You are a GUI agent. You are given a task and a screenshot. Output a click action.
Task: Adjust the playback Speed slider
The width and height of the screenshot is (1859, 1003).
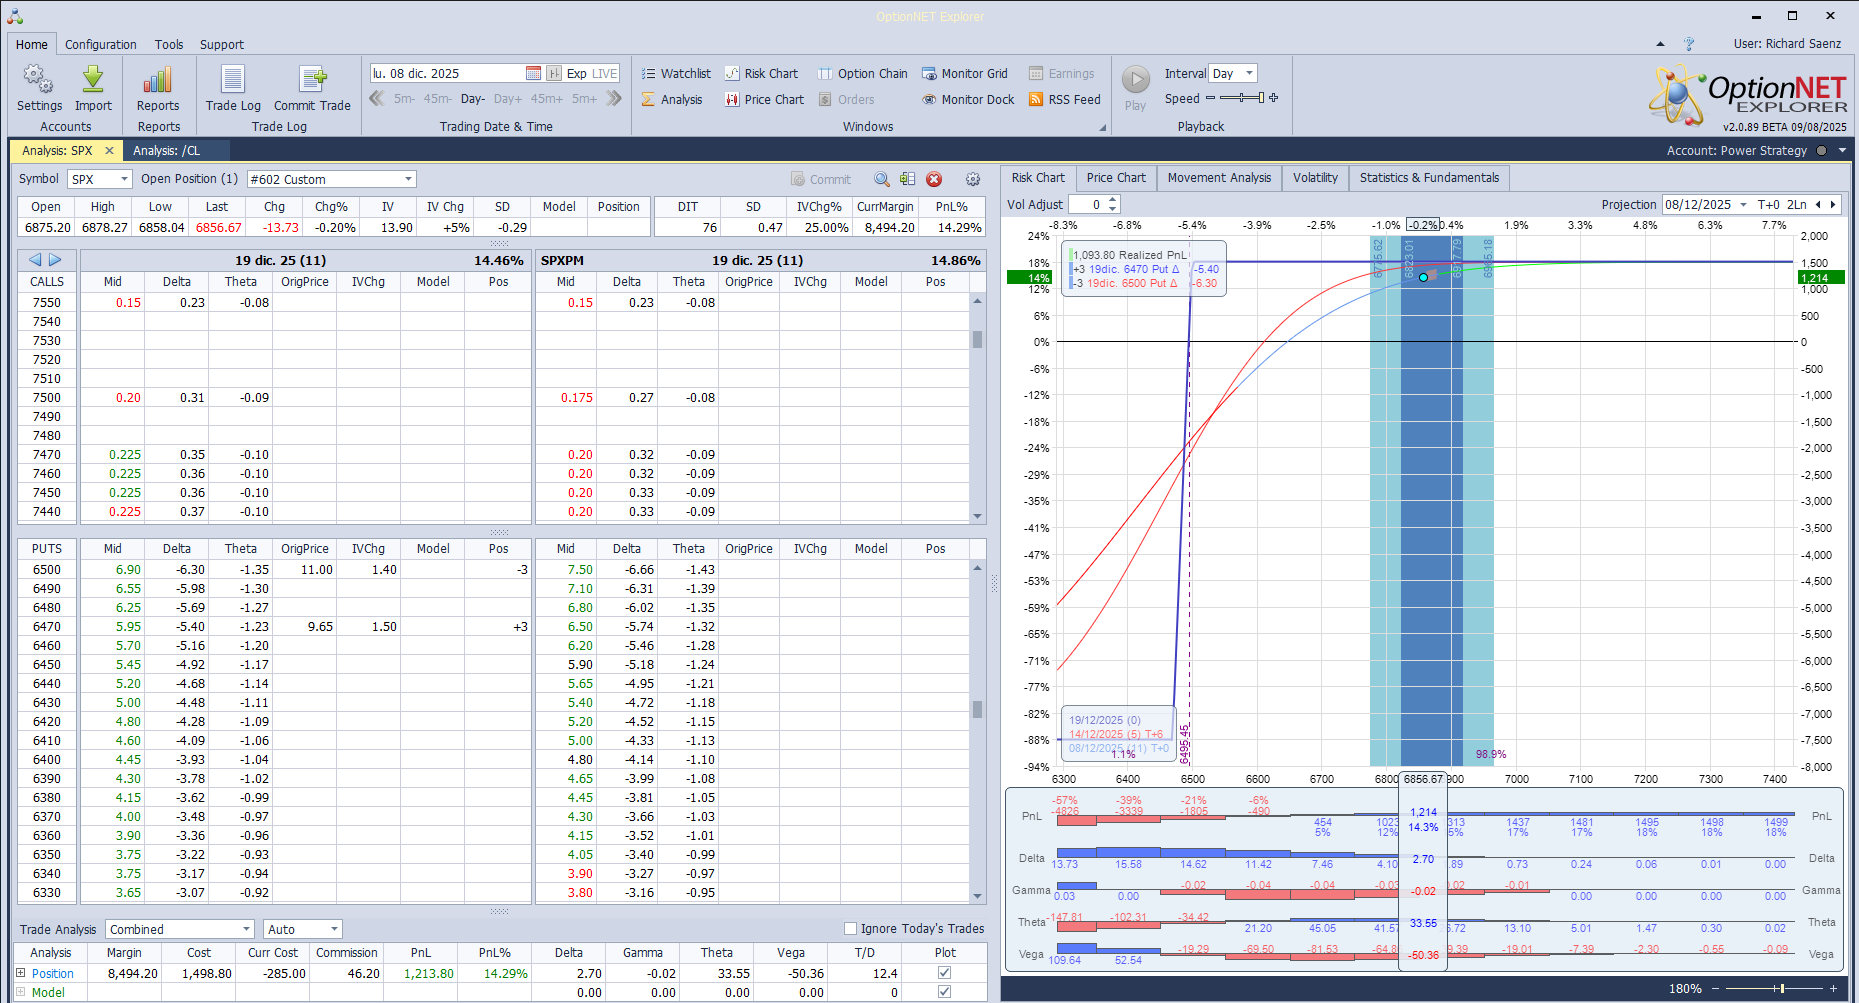[1241, 98]
